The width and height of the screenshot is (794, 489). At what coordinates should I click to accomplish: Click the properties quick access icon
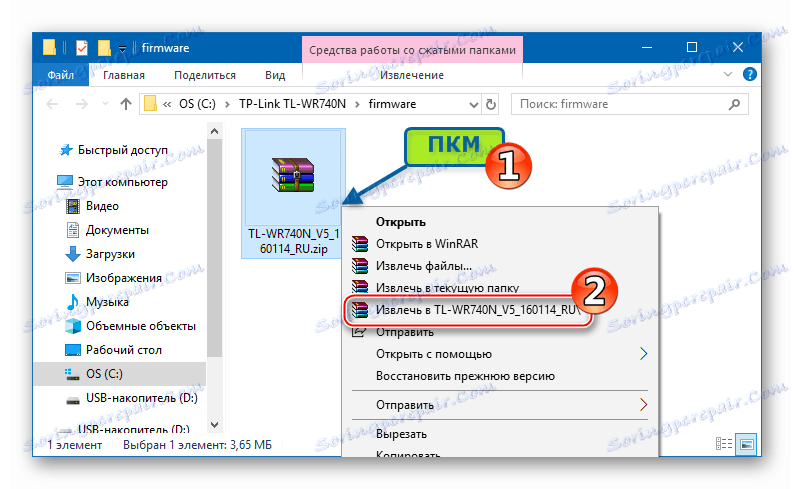coord(82,48)
